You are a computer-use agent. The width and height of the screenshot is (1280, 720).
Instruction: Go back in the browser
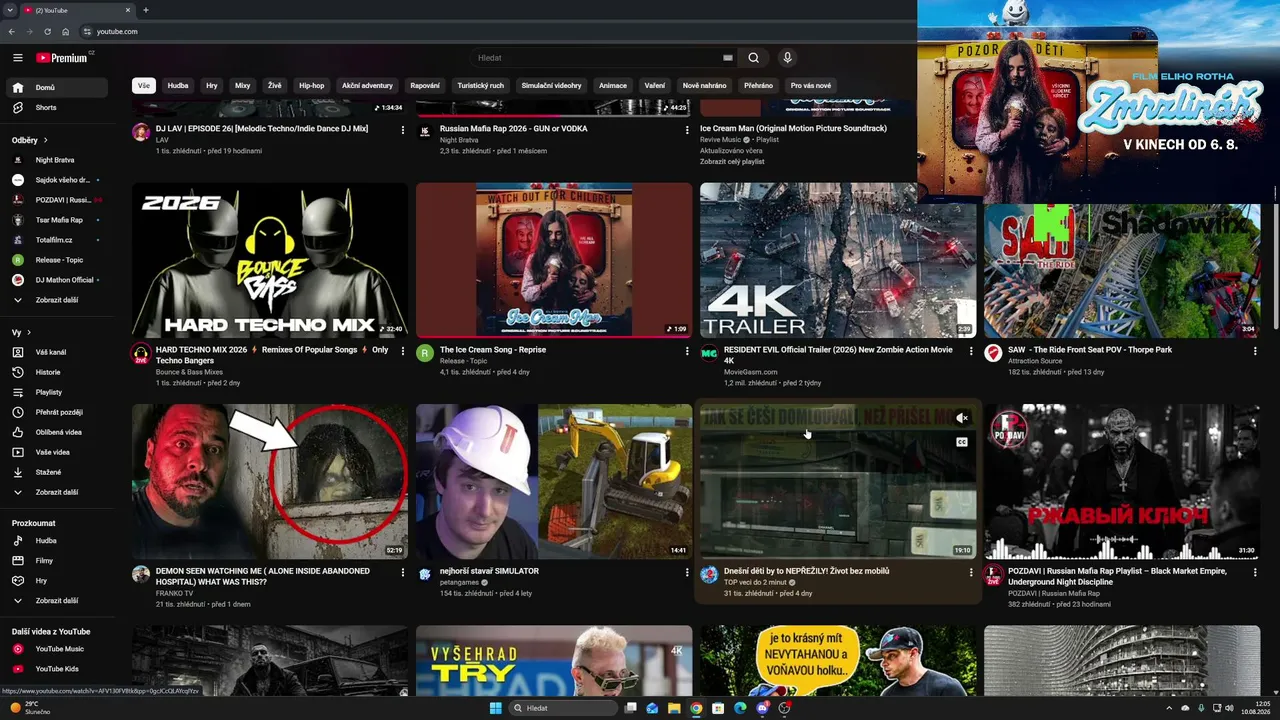click(12, 32)
